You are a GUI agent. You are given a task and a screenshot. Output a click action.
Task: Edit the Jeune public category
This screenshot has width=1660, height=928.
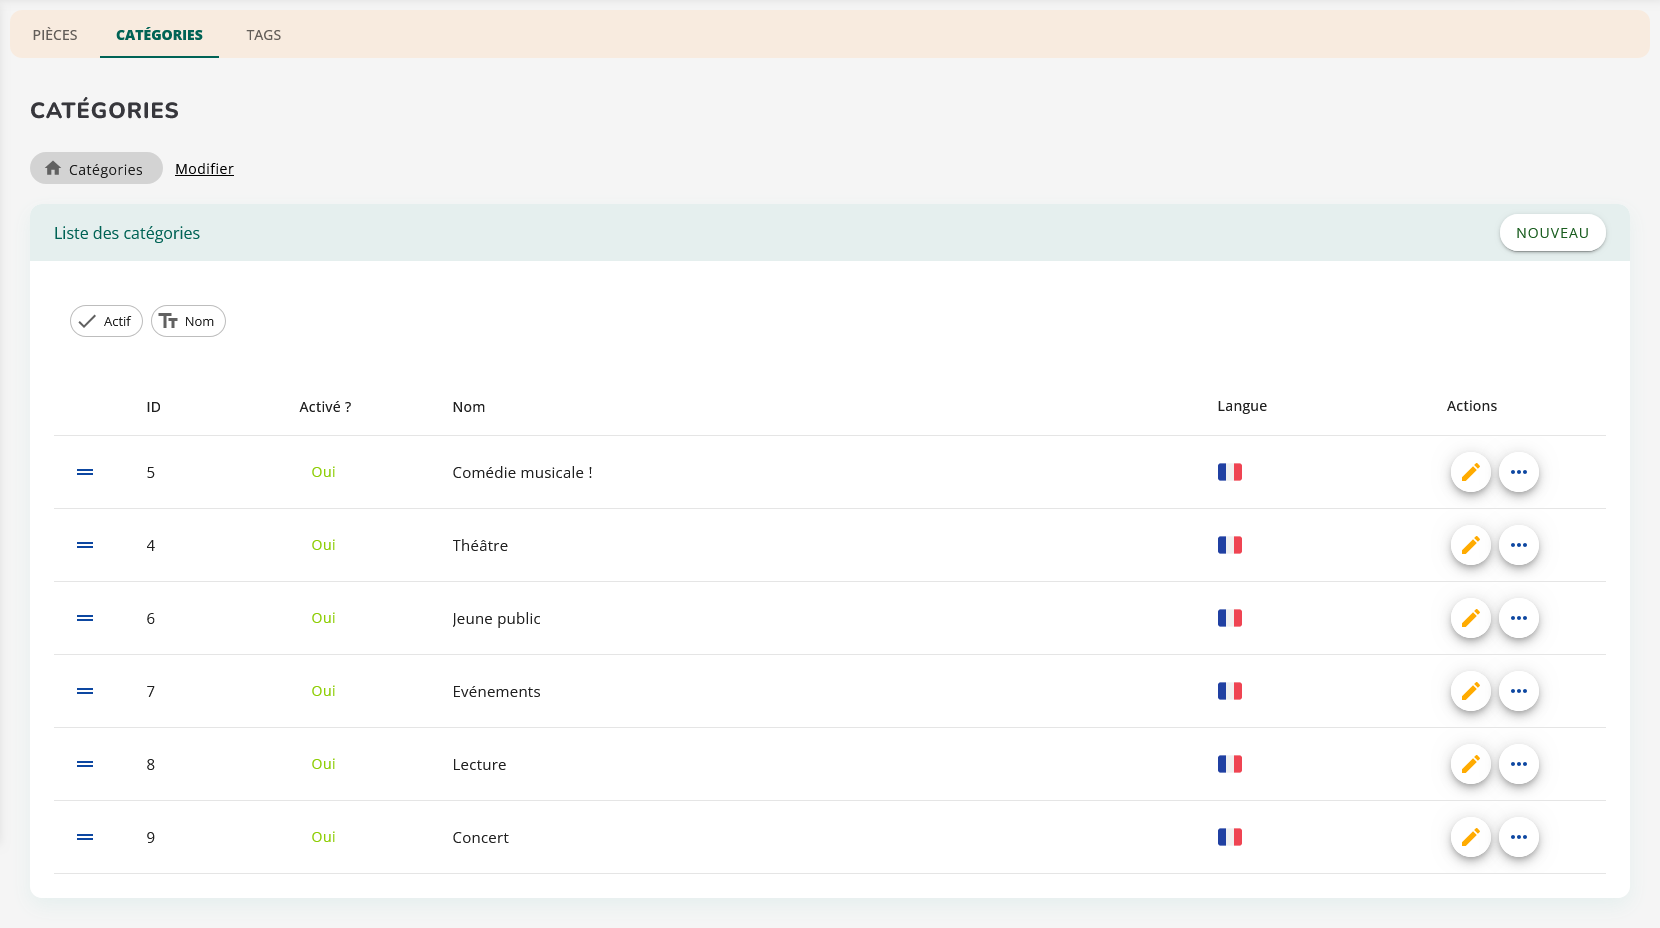1470,618
